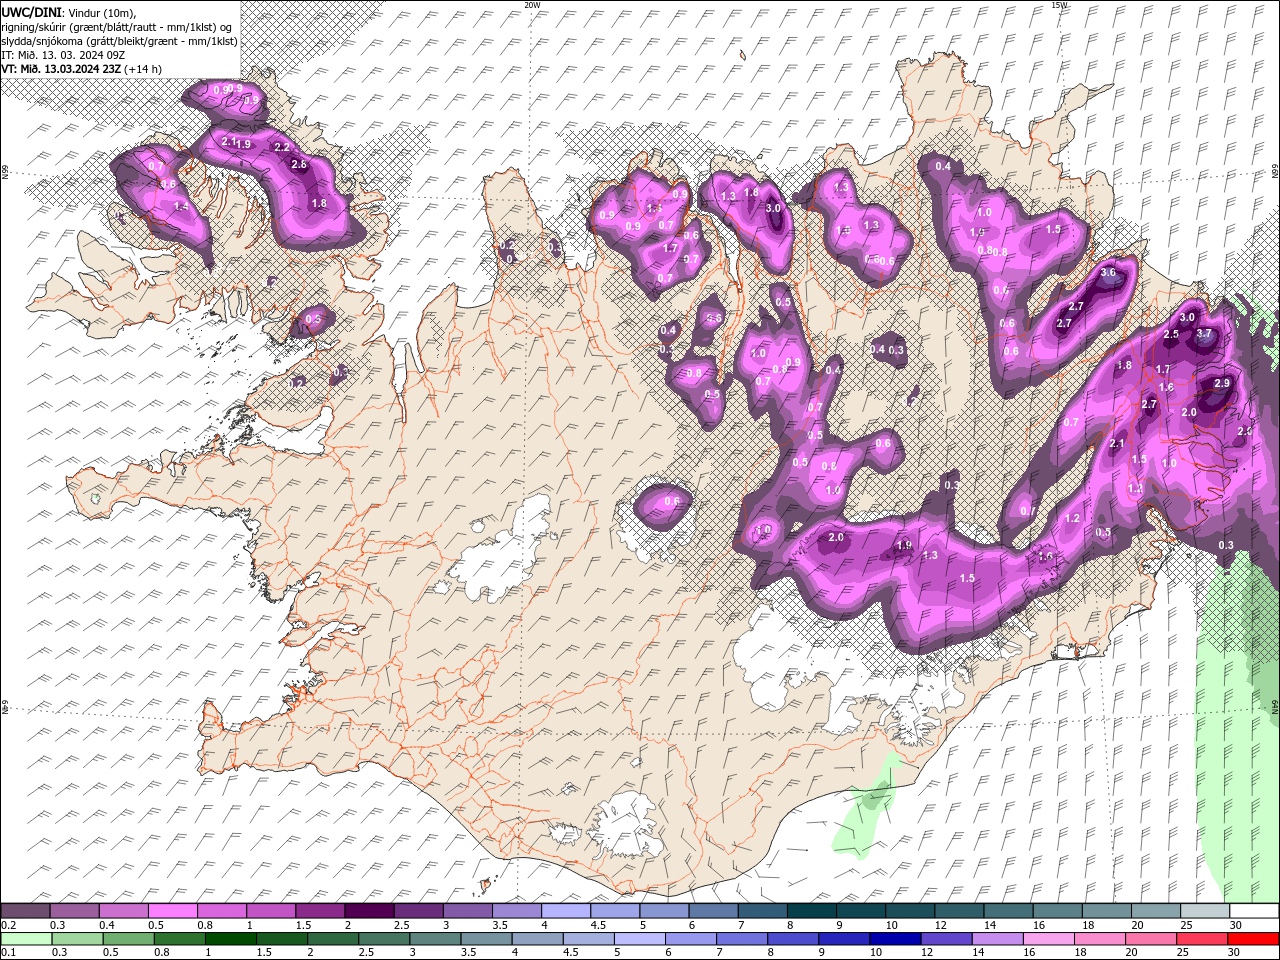Click the '20W' longitude label

(532, 5)
